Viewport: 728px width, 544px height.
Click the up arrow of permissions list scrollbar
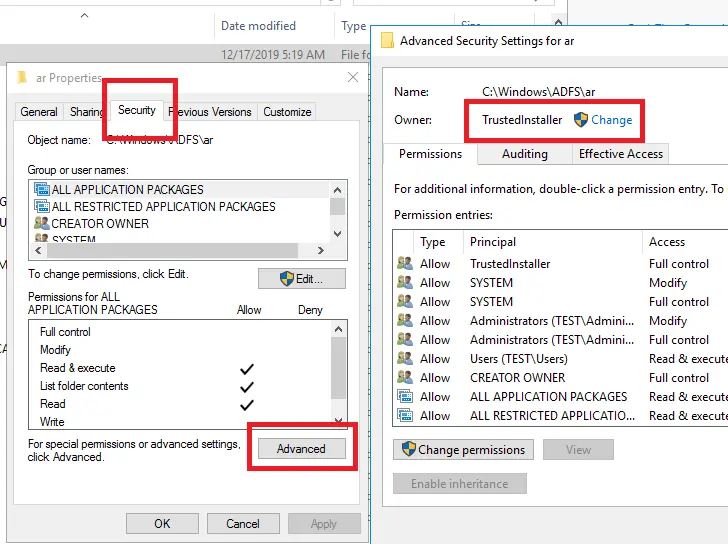pos(338,329)
